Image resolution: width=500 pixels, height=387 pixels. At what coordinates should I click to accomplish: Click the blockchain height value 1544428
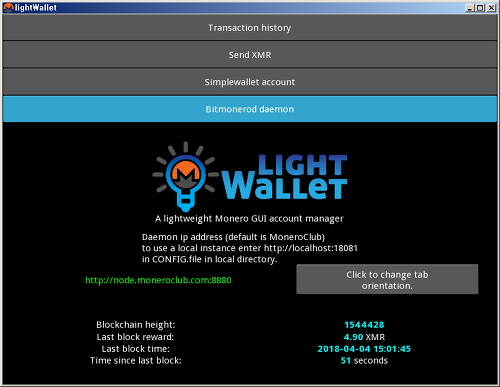364,325
